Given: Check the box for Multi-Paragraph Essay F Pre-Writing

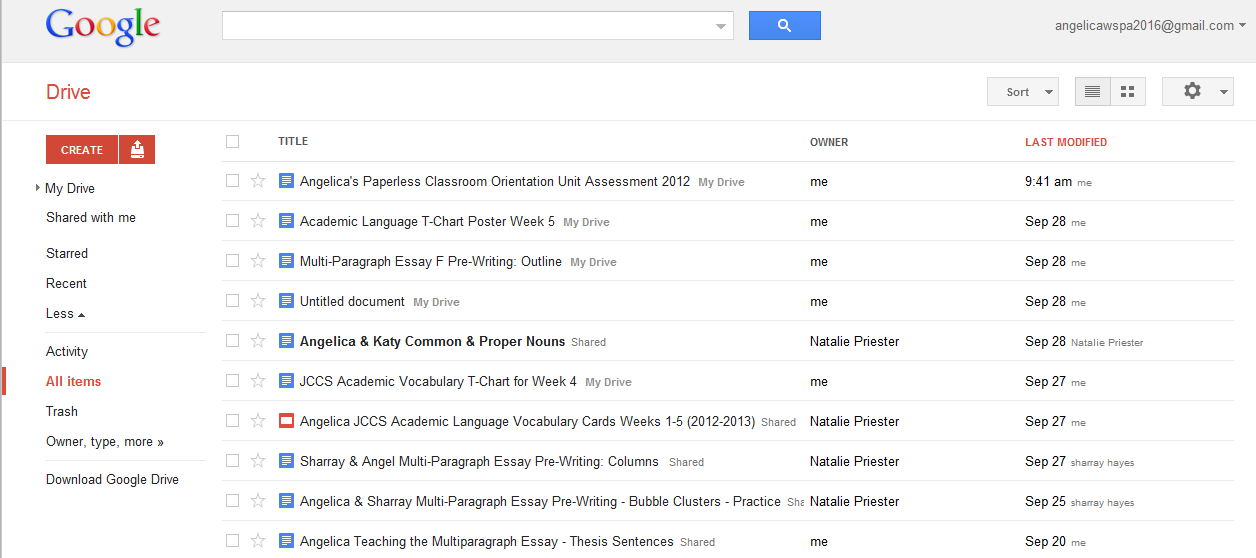Looking at the screenshot, I should 233,261.
